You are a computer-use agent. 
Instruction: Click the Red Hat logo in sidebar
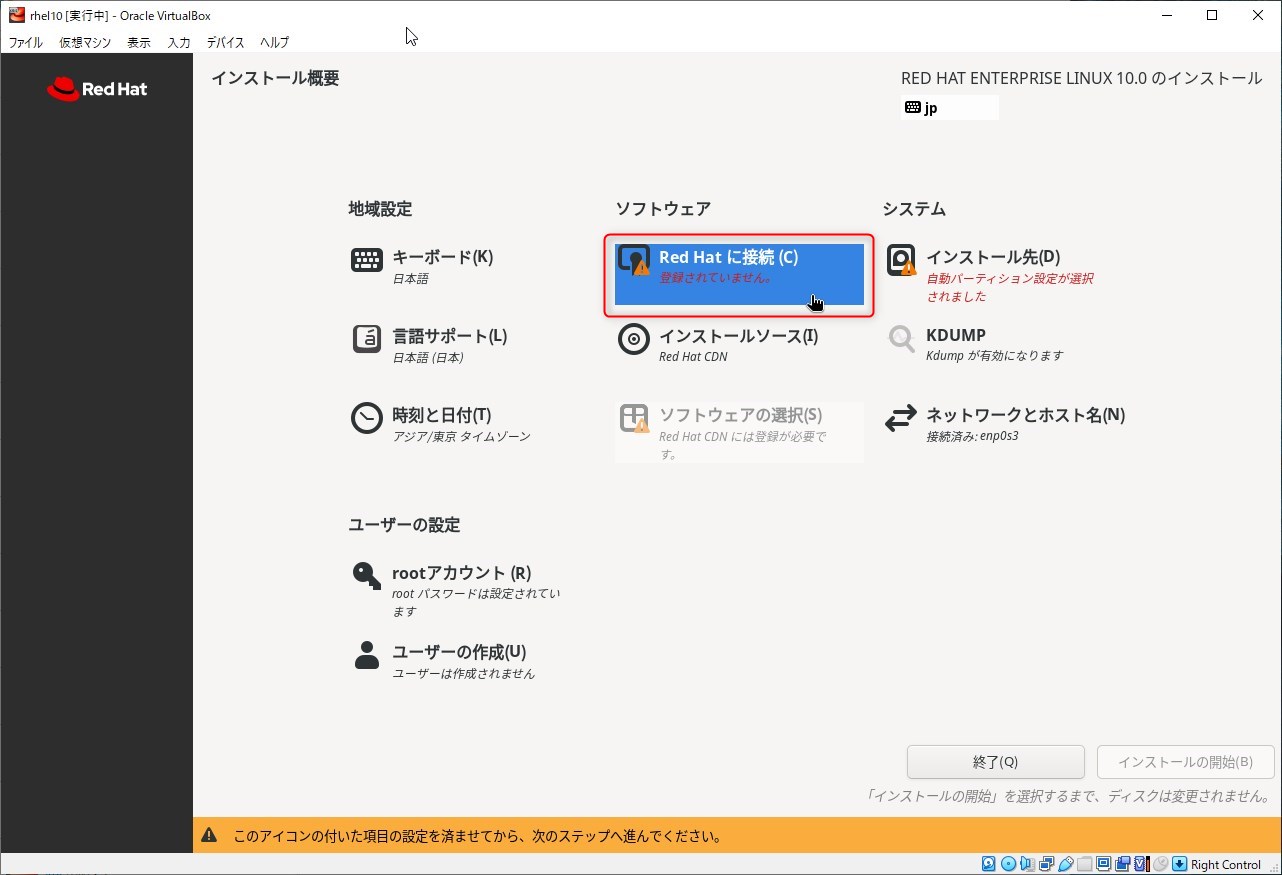(97, 89)
